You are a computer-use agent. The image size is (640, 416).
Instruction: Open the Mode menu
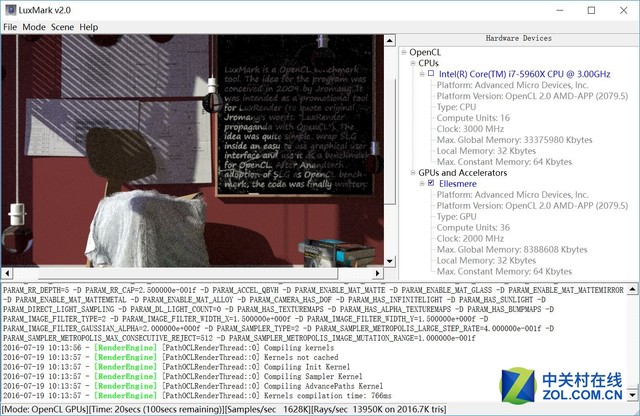point(34,27)
